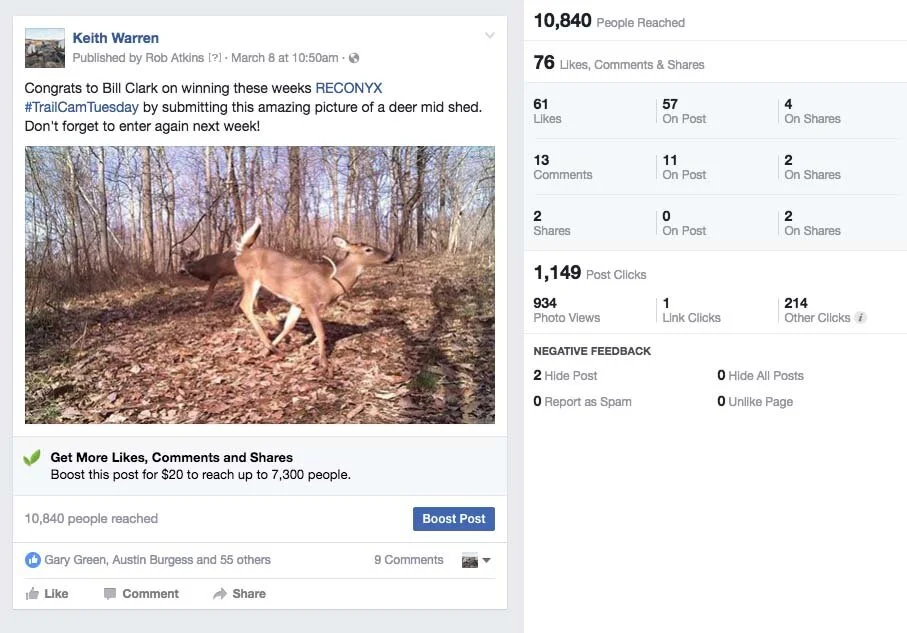Open the comment-as page selector dropdown
The width and height of the screenshot is (907, 633).
coord(476,561)
